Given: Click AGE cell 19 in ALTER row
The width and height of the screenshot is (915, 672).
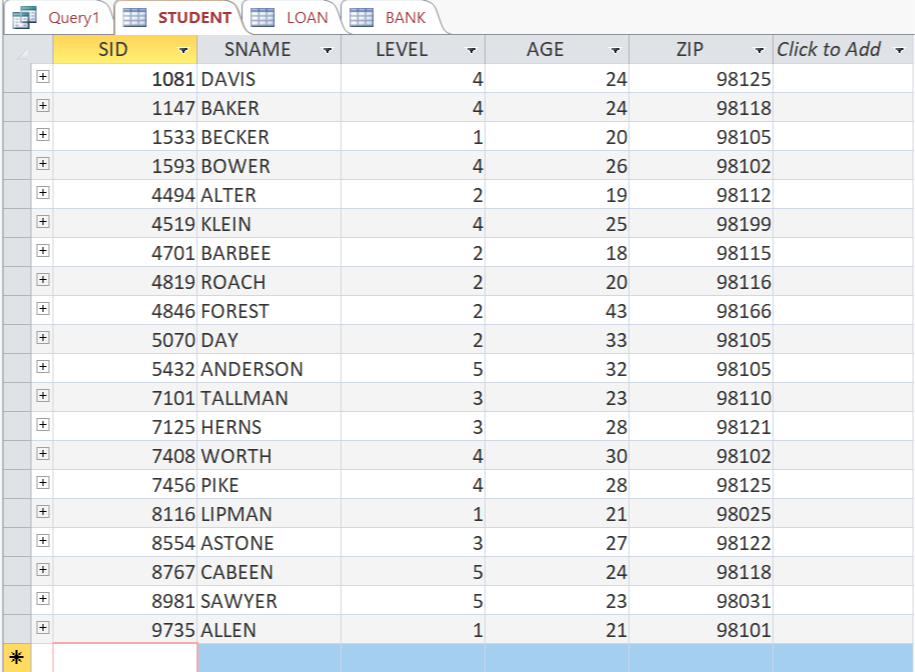Looking at the screenshot, I should point(557,195).
